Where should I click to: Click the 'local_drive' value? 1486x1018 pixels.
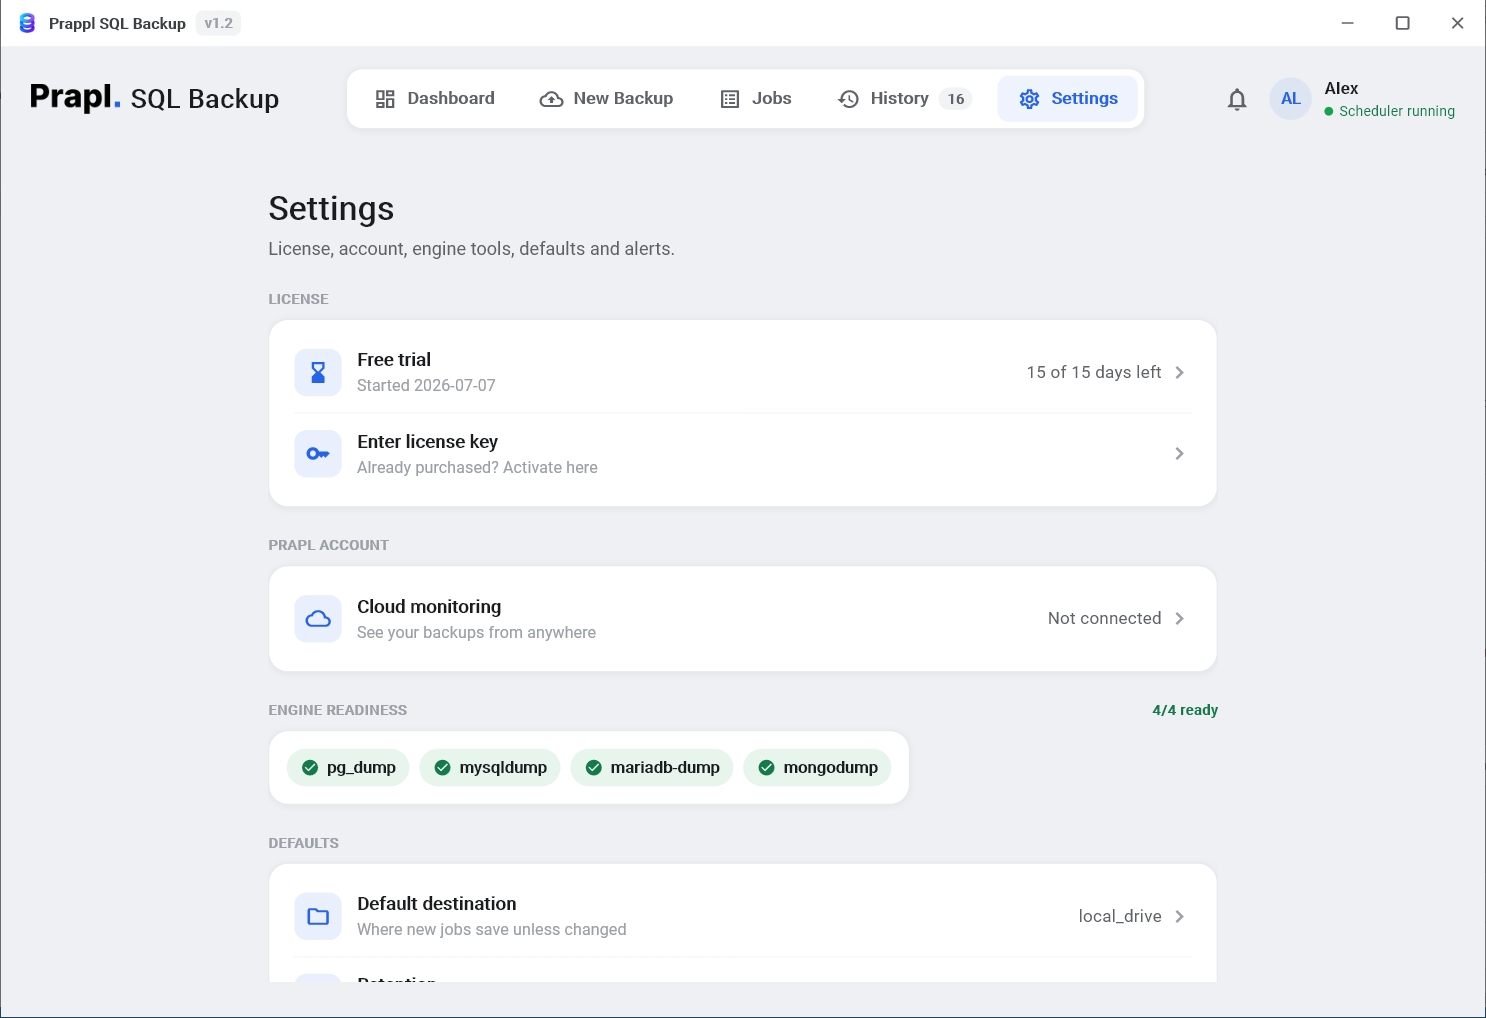click(1120, 916)
